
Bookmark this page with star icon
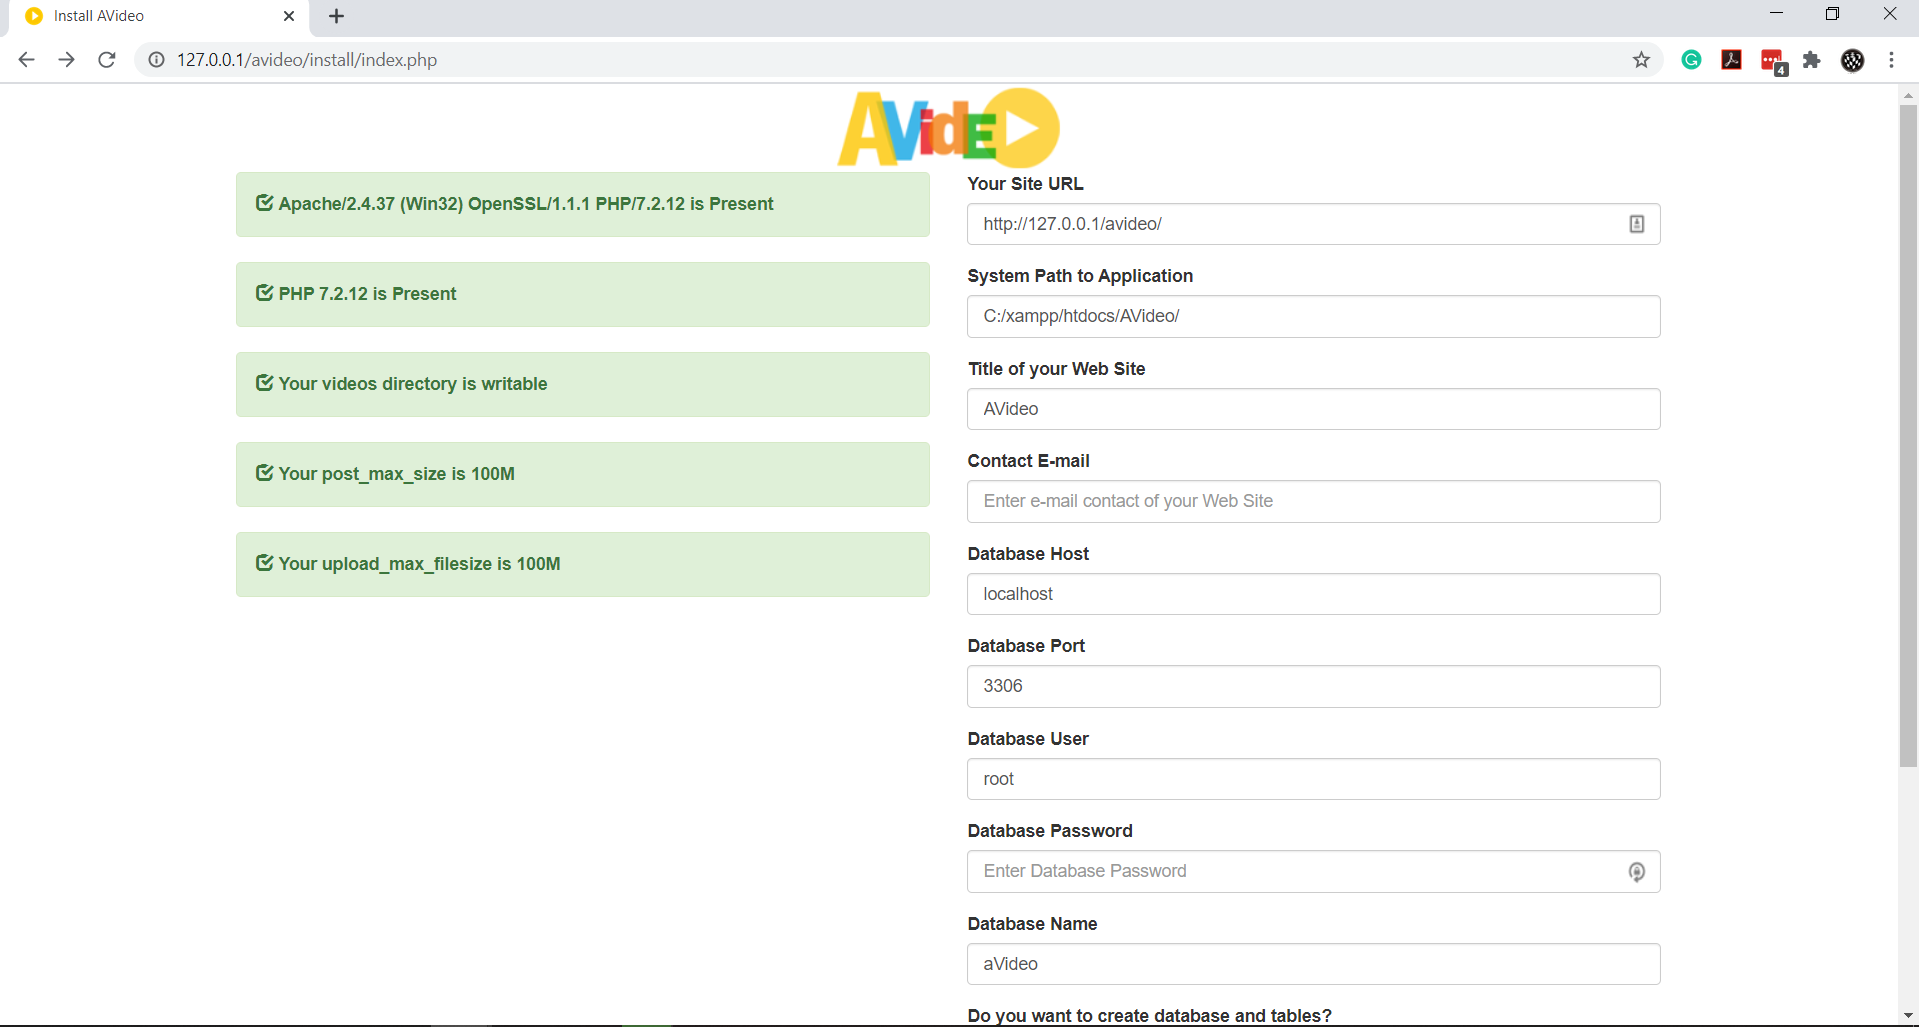1641,60
